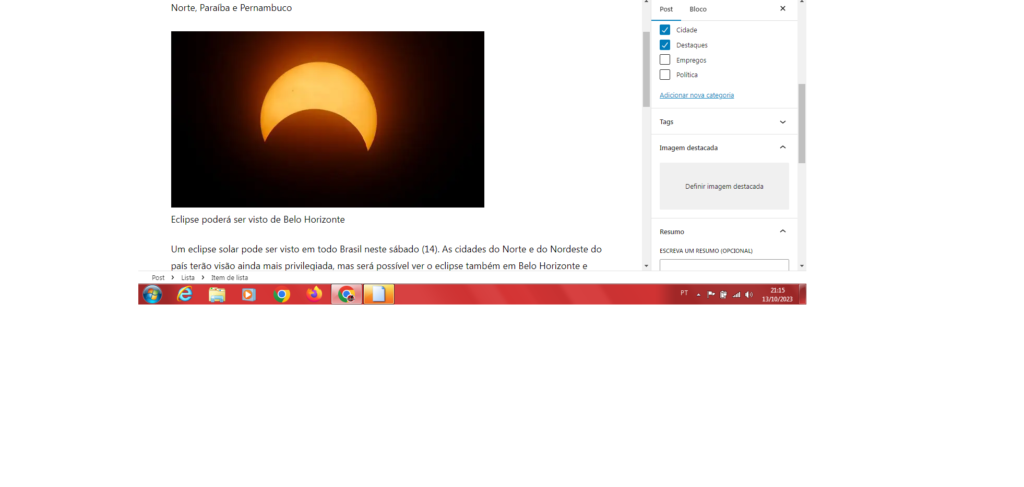The height and width of the screenshot is (487, 1024).
Task: Enable the Política category checkbox
Action: [x=665, y=75]
